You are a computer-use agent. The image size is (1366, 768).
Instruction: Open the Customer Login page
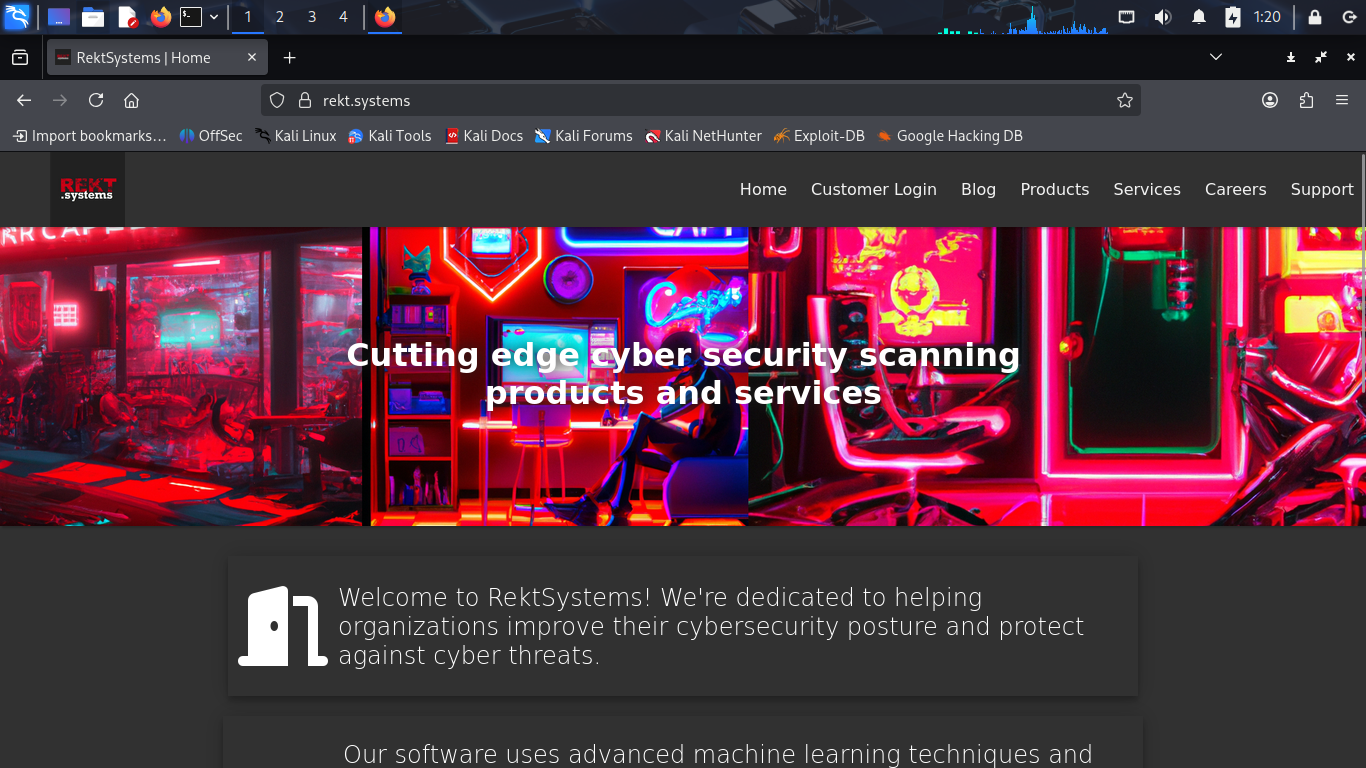point(873,189)
